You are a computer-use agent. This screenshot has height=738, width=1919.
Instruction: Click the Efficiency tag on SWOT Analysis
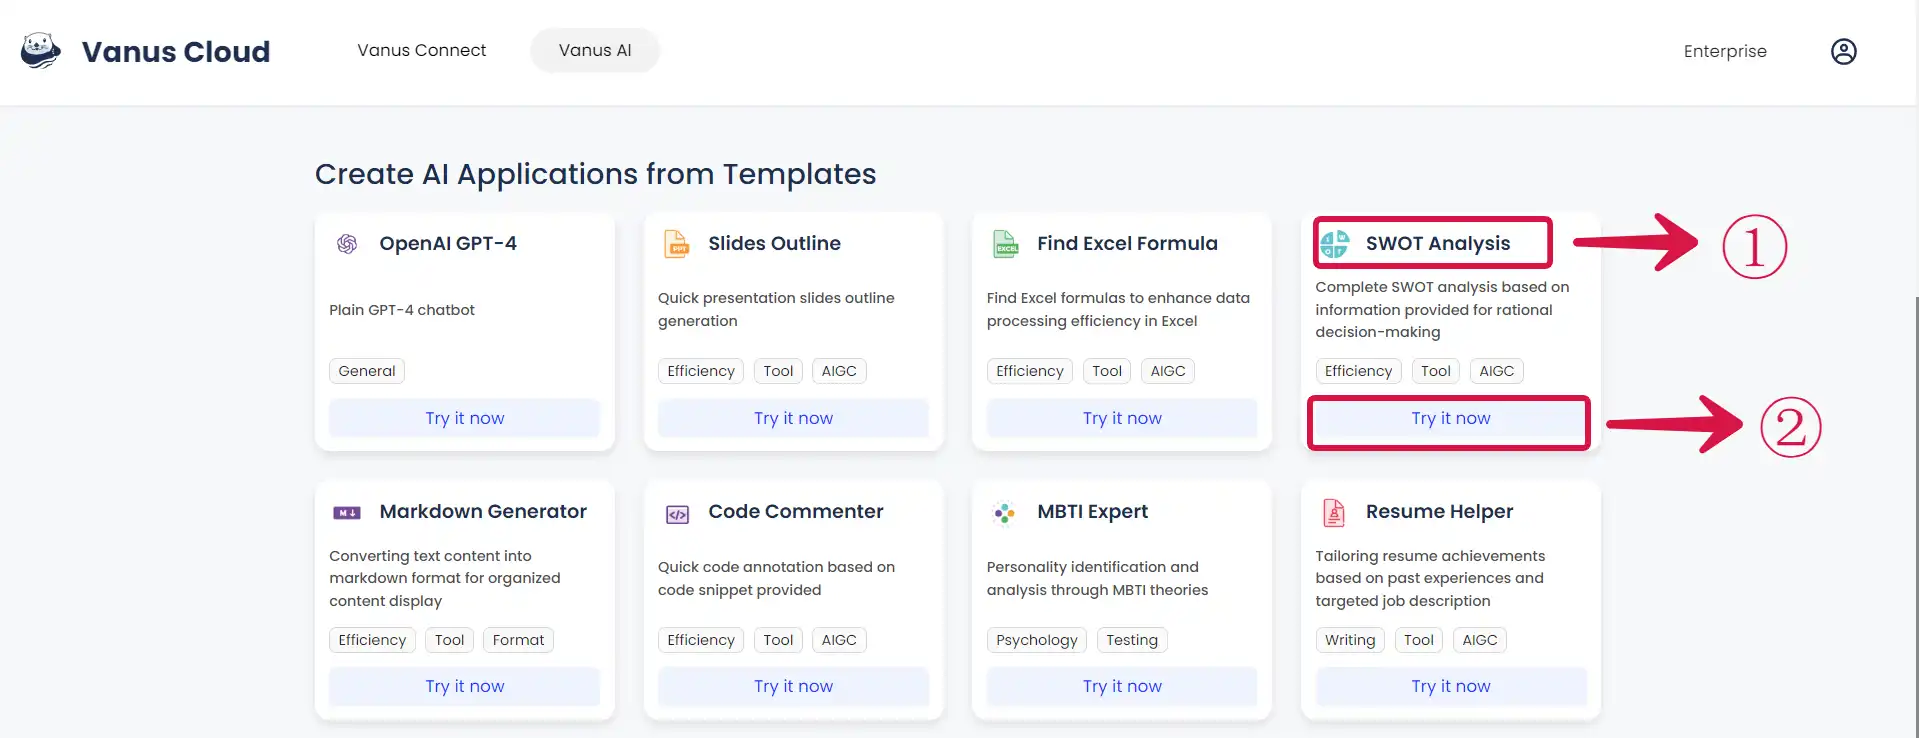[x=1358, y=371]
